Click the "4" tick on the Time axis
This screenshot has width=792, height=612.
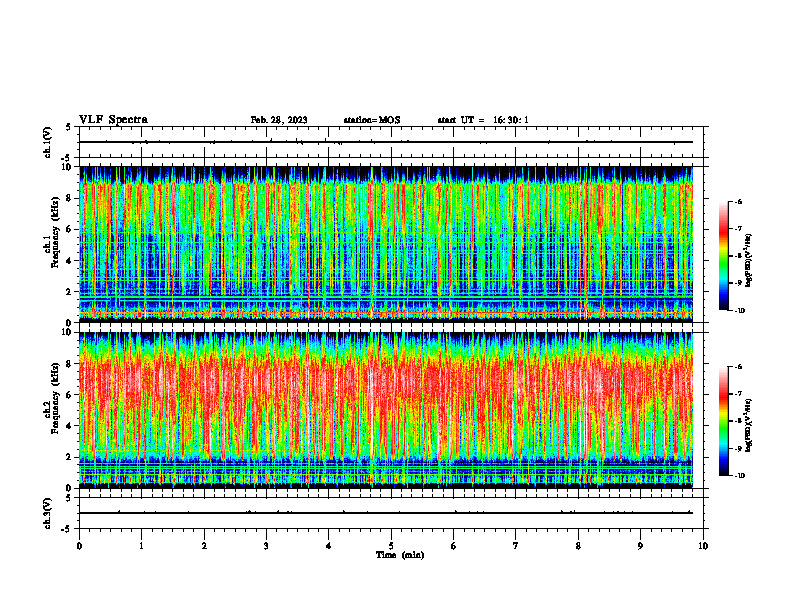pos(329,546)
